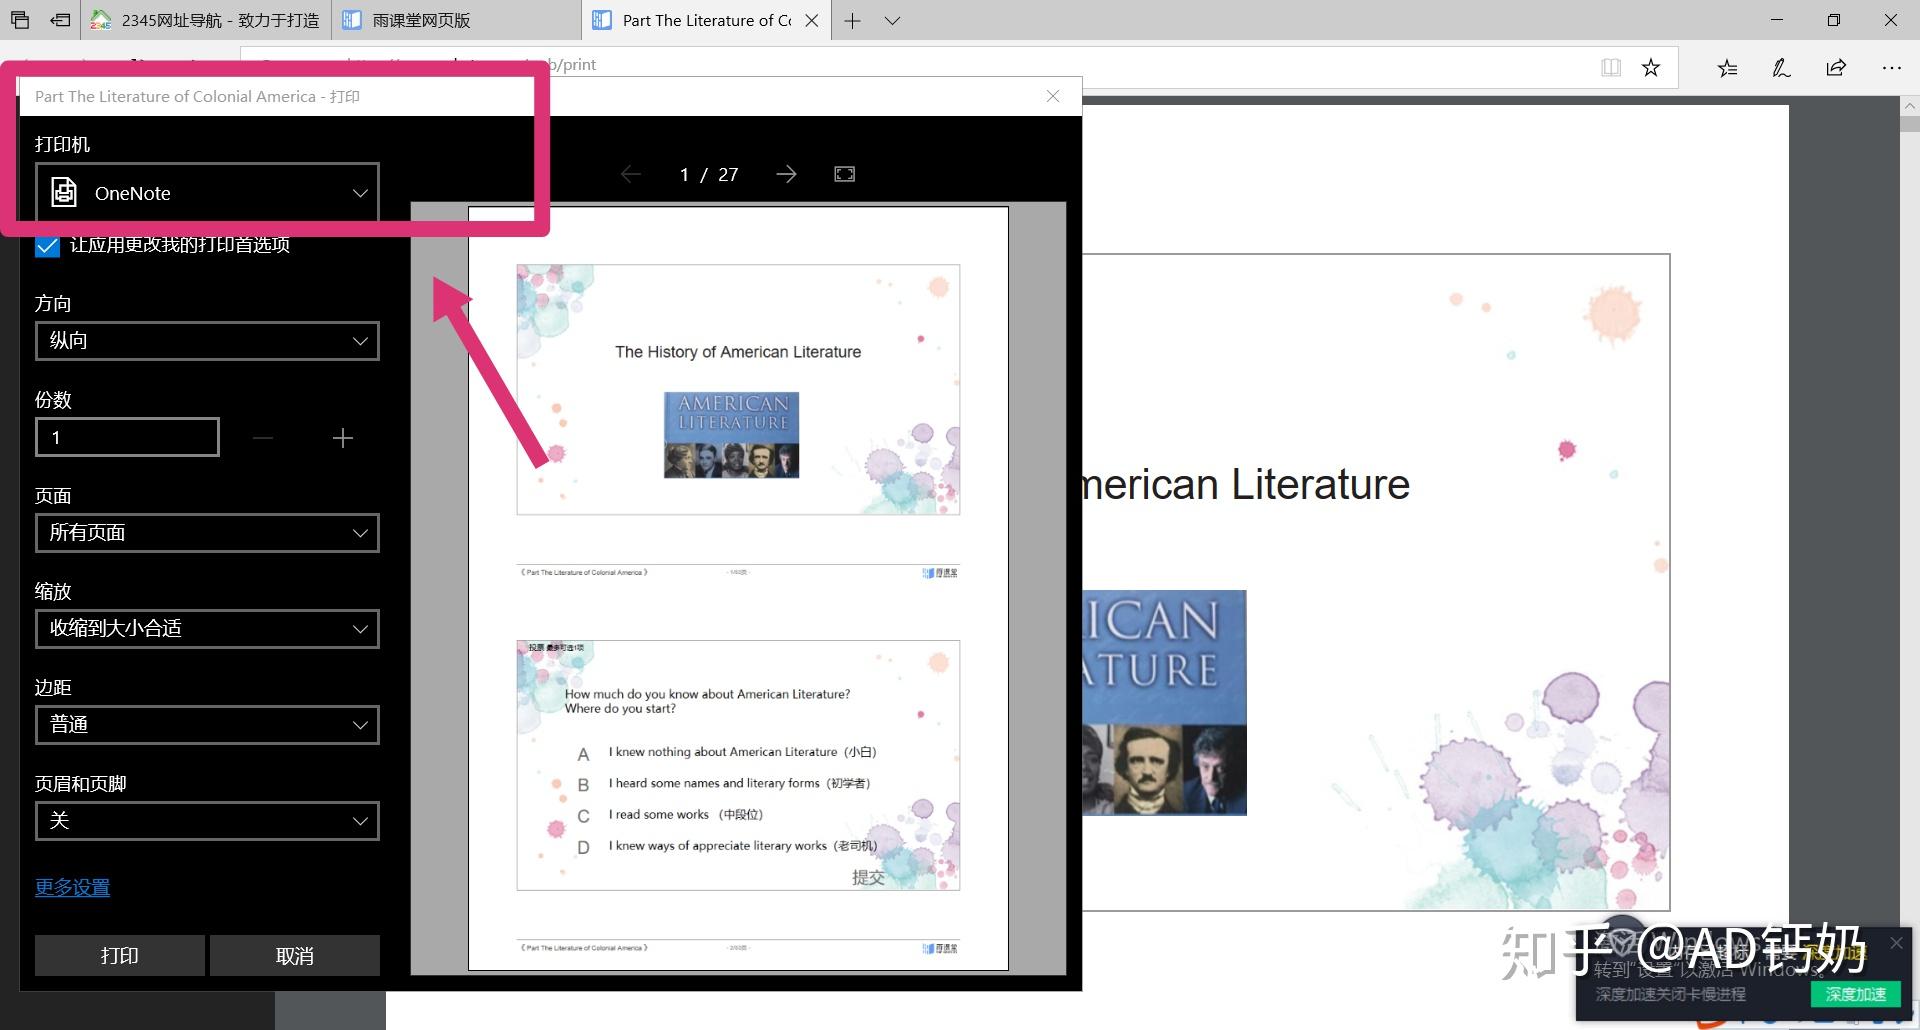Open browser settings and more menu

(x=1891, y=68)
